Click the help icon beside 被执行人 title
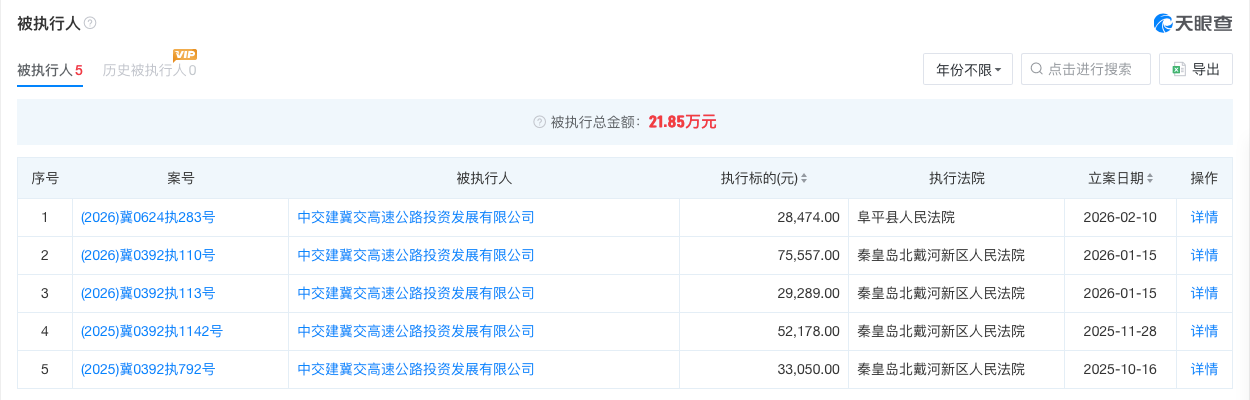This screenshot has width=1250, height=400. tap(91, 23)
